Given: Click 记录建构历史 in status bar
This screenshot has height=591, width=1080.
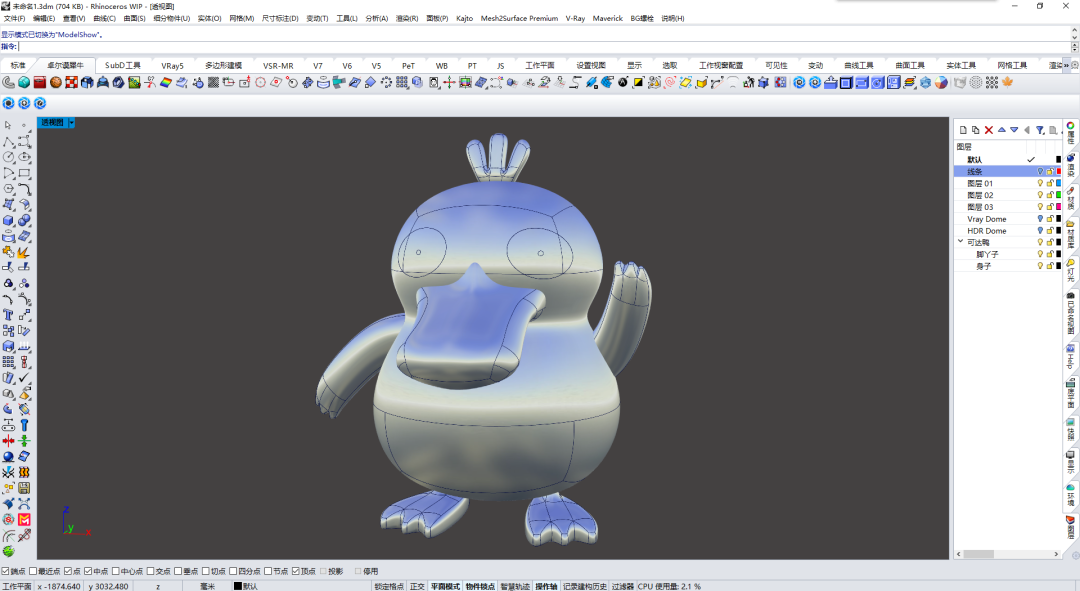Looking at the screenshot, I should pyautogui.click(x=585, y=586).
